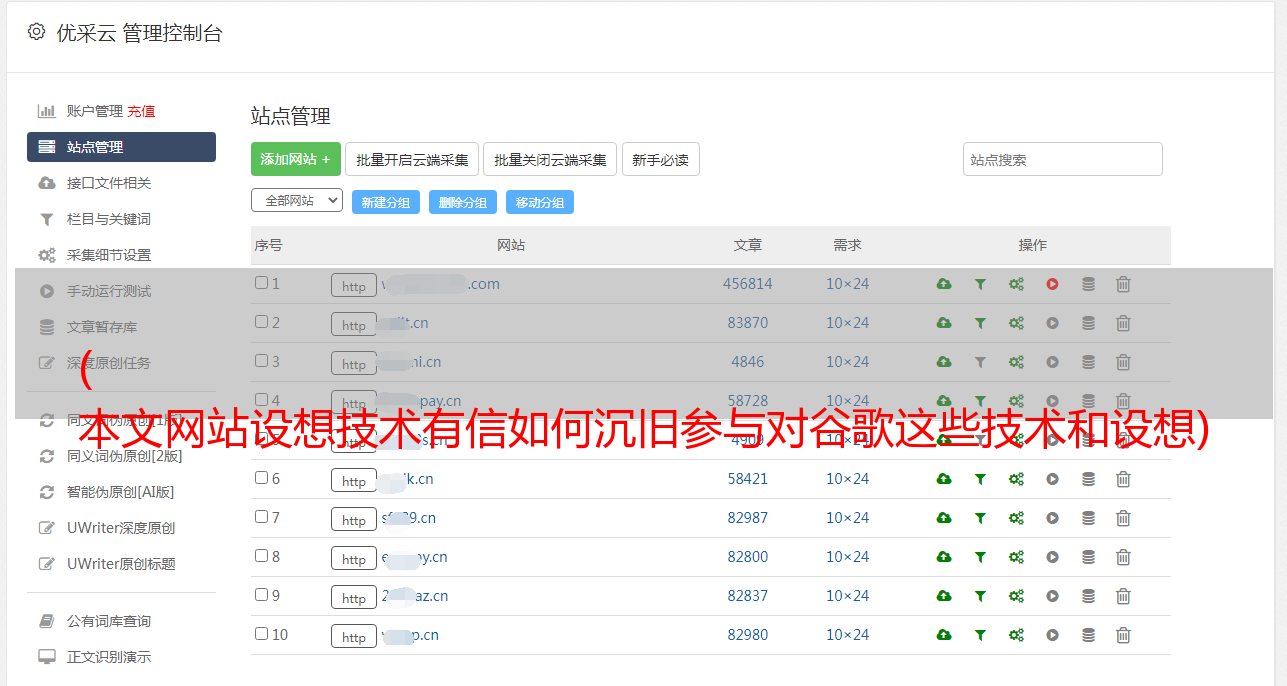Screen dimensions: 1287x686
Task: Click the http button in row 10
Action: coord(354,636)
